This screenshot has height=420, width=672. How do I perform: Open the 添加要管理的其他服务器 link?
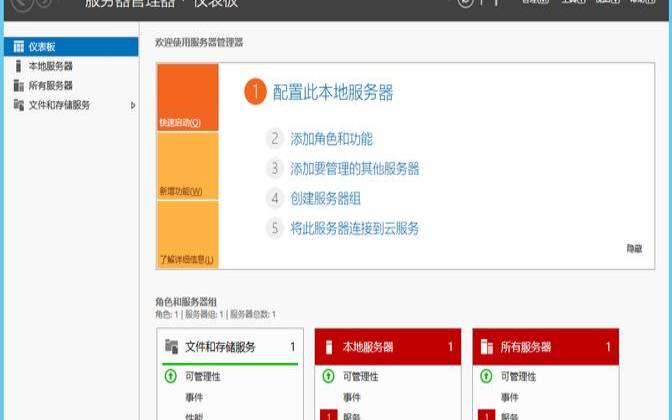[355, 168]
